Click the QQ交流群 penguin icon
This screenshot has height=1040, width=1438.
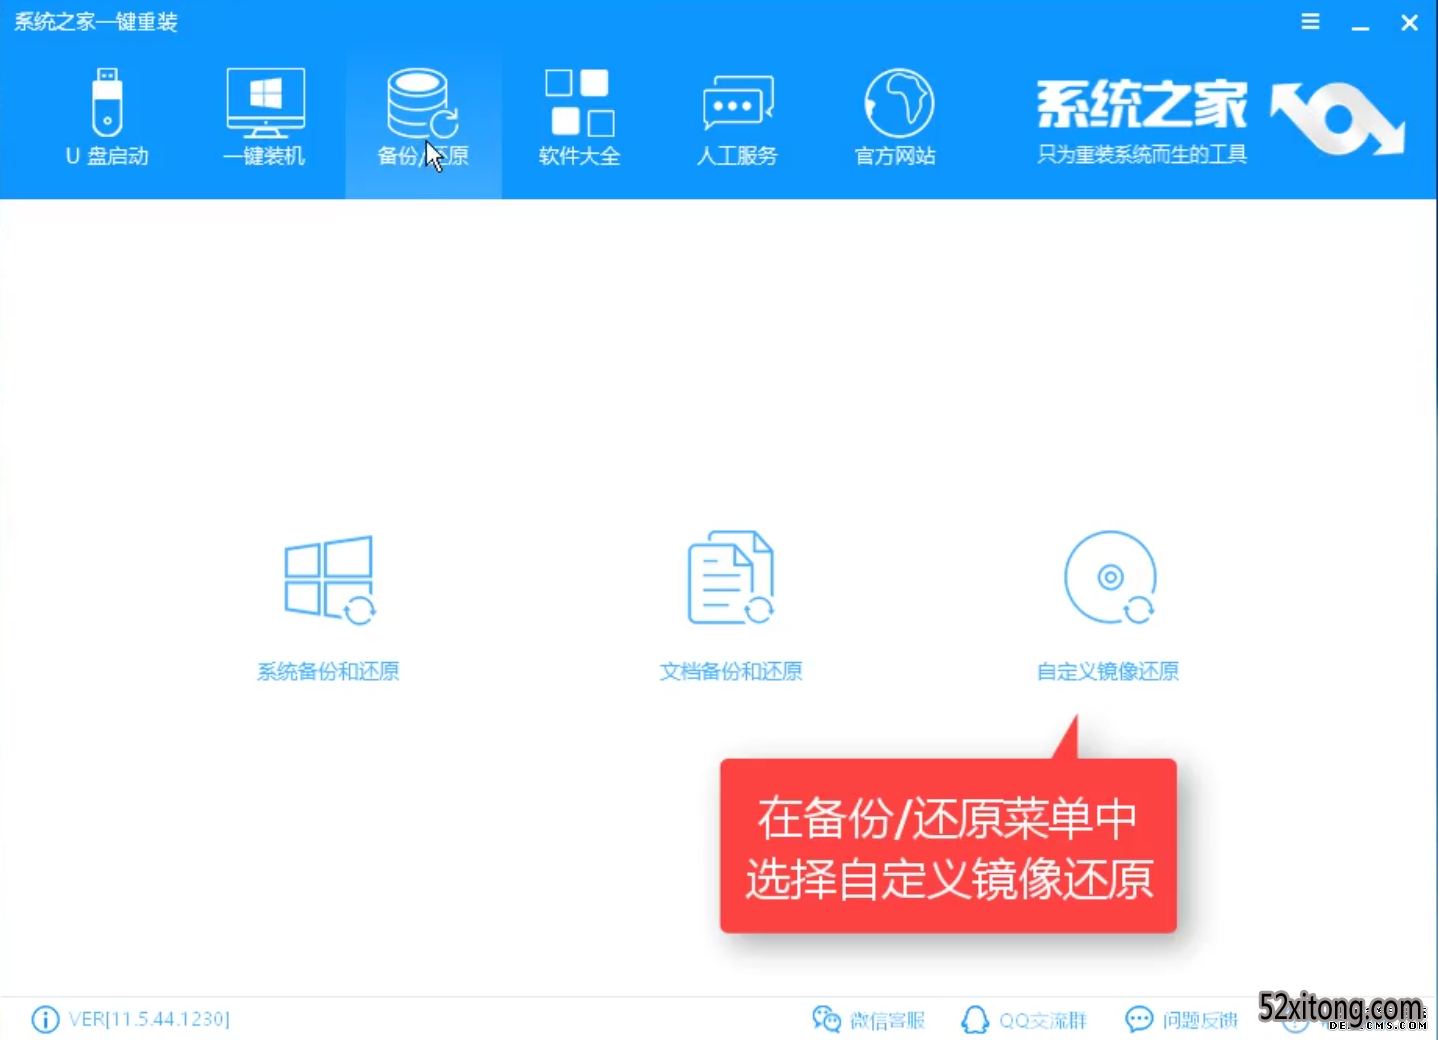(x=975, y=1019)
